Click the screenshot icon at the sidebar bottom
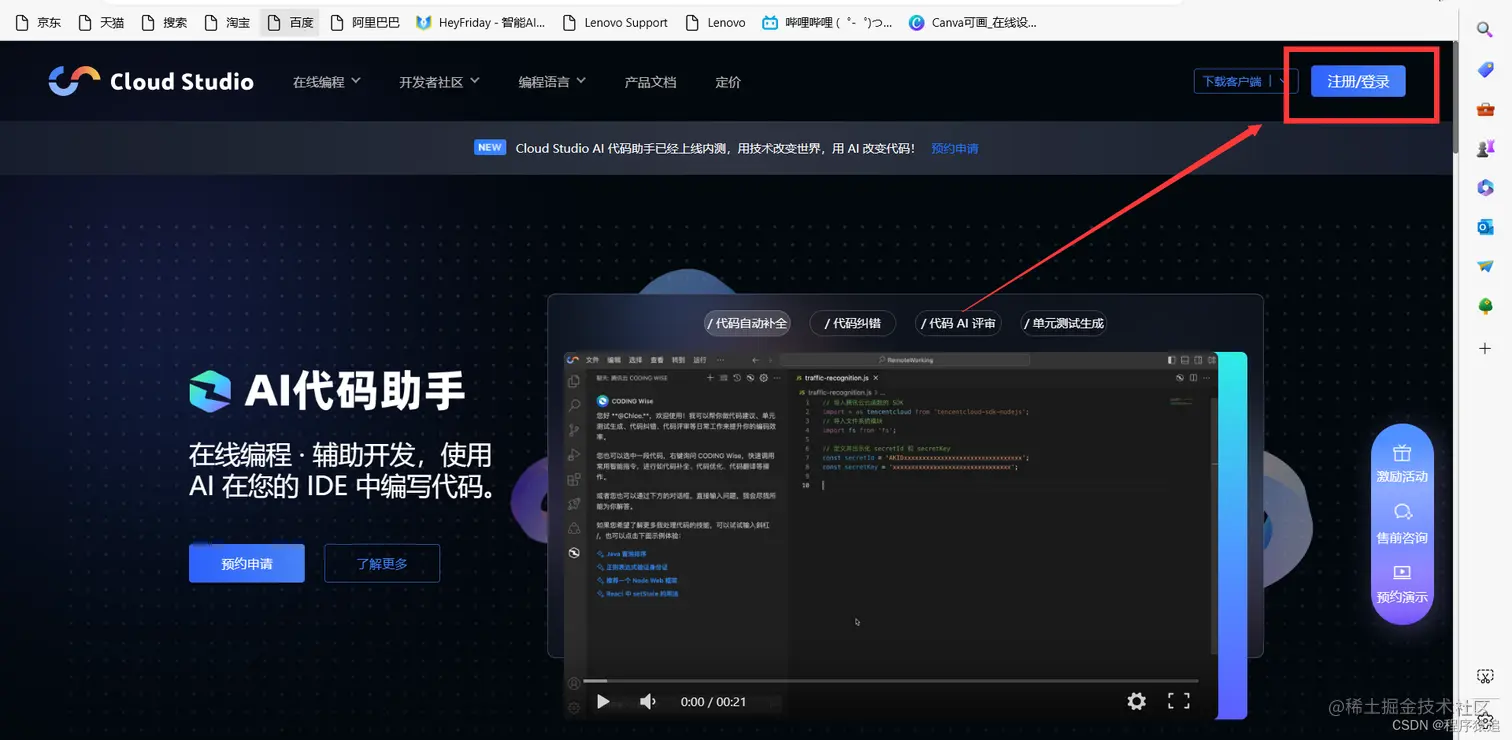 [x=1485, y=677]
